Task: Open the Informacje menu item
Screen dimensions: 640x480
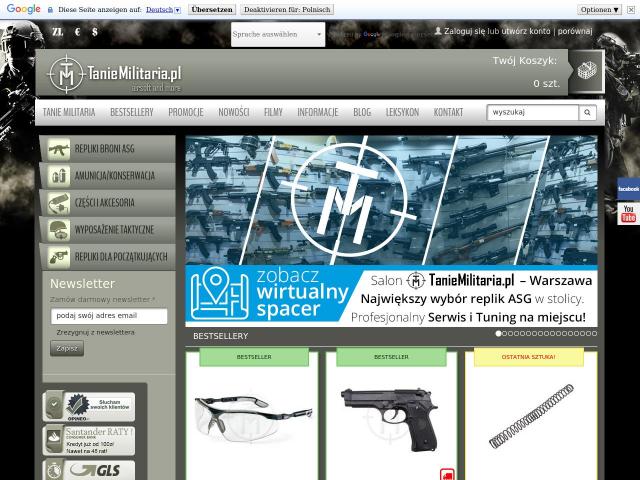Action: (x=318, y=112)
